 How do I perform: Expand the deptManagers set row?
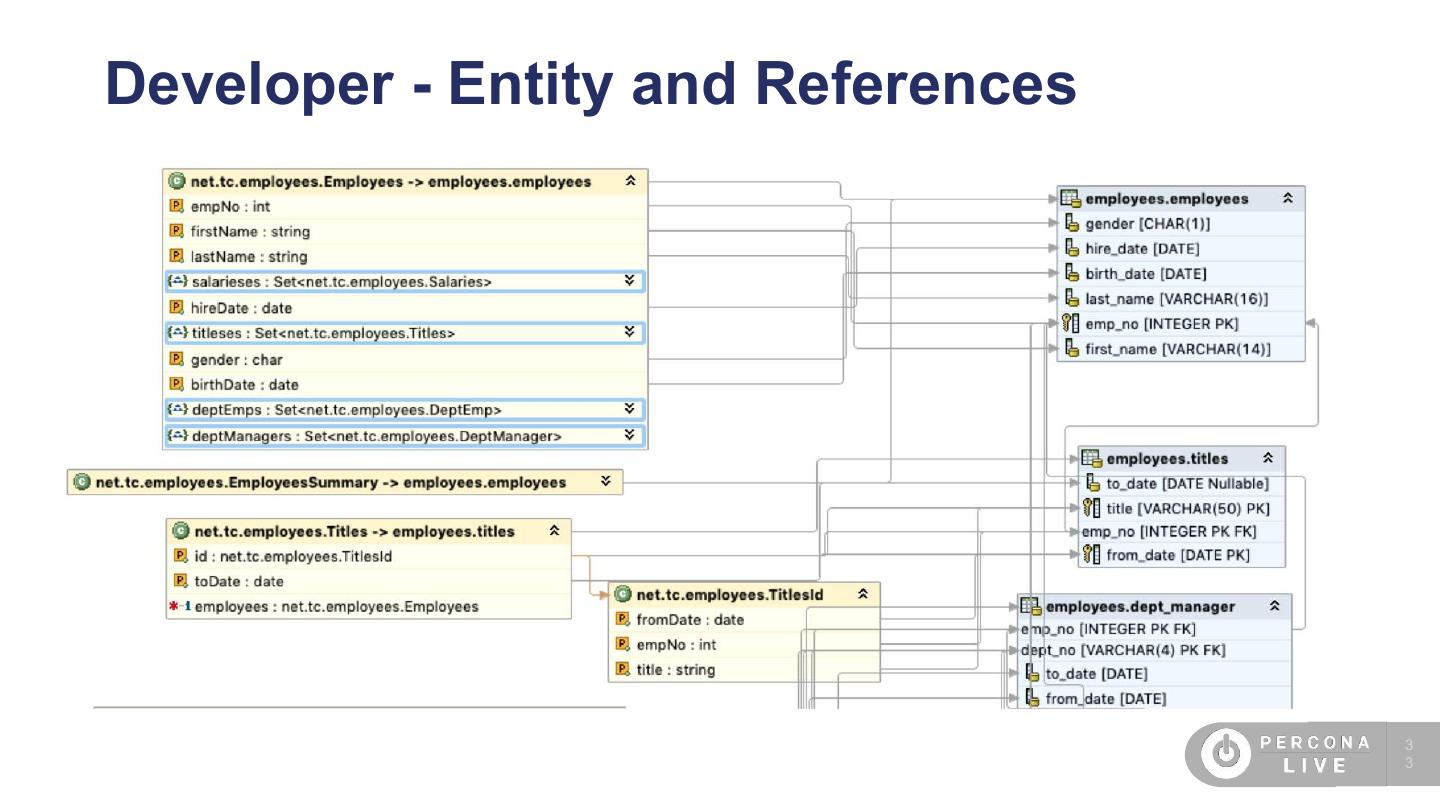(629, 435)
